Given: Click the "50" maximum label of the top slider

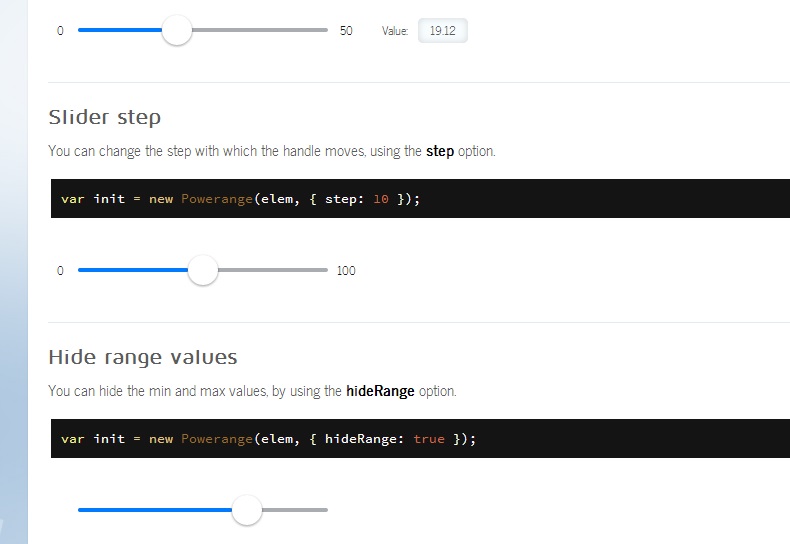Looking at the screenshot, I should coord(346,31).
